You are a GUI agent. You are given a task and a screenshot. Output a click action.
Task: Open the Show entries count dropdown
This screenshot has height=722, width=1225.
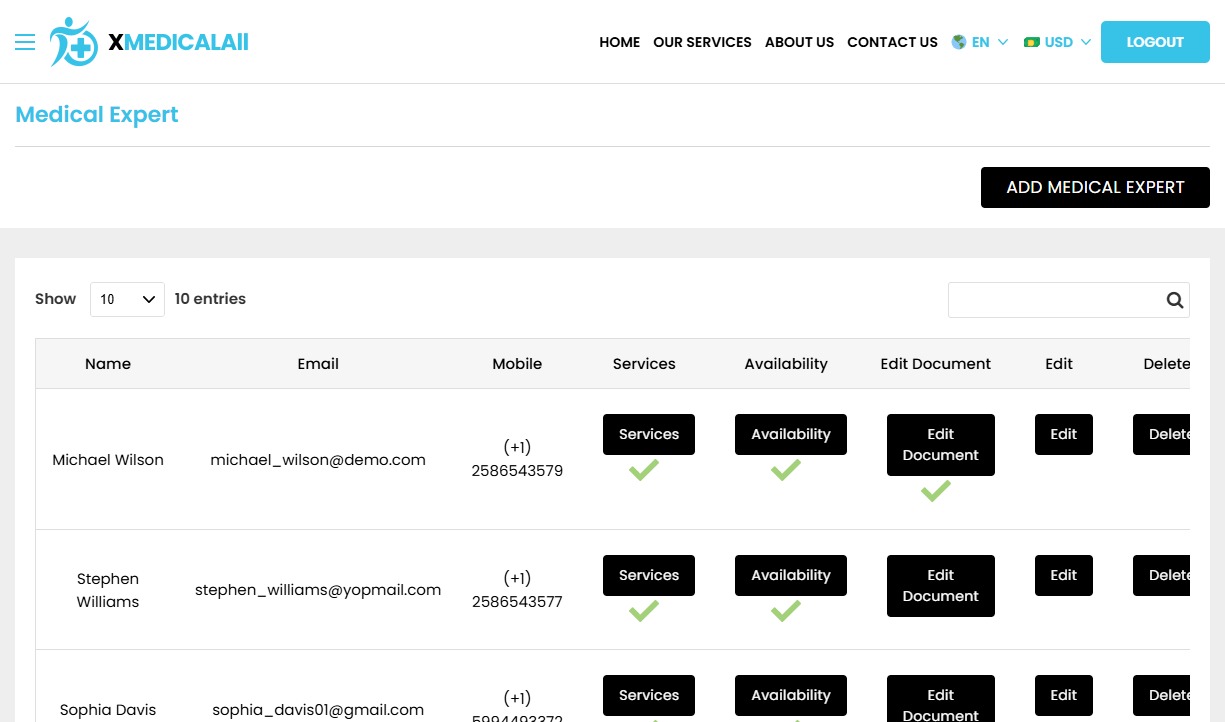(x=127, y=299)
